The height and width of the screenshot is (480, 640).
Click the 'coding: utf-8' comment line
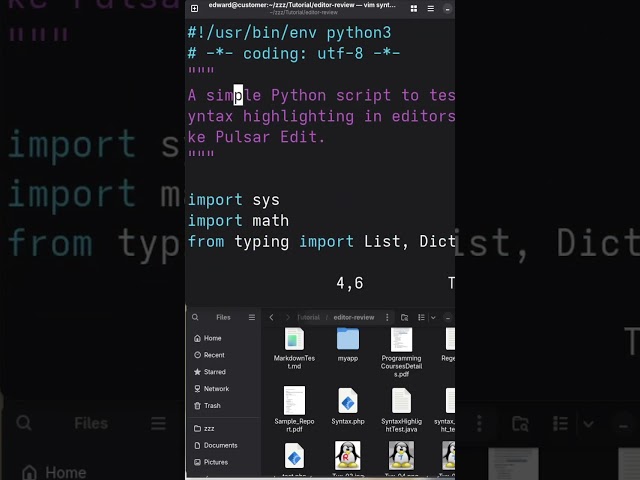(x=294, y=53)
